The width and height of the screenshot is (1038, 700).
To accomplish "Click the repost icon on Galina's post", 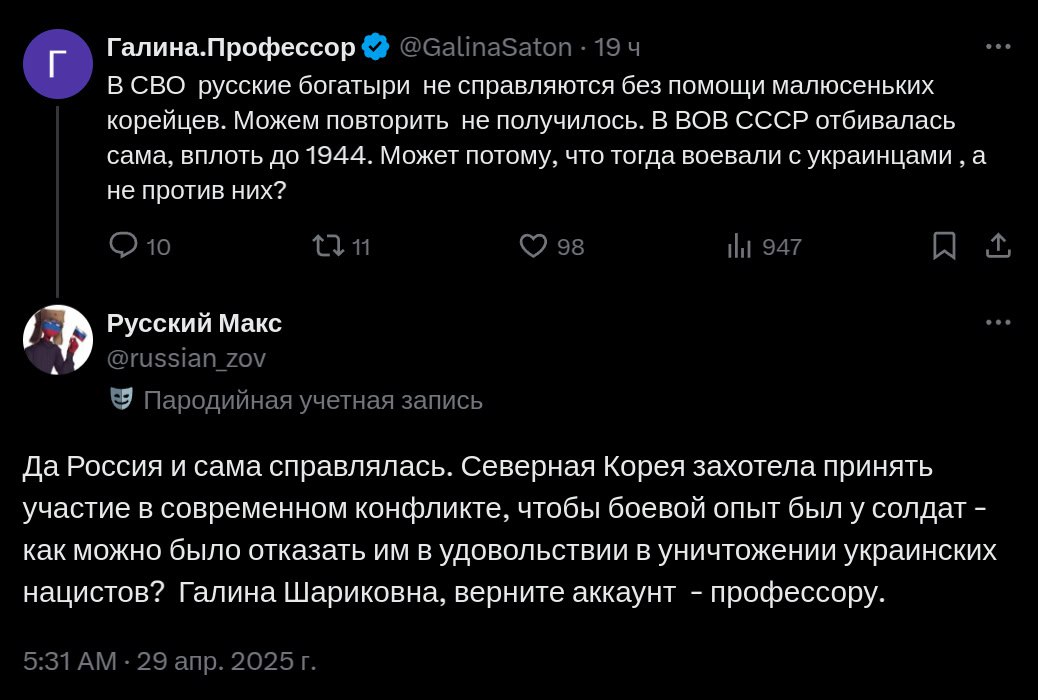I will (x=326, y=246).
